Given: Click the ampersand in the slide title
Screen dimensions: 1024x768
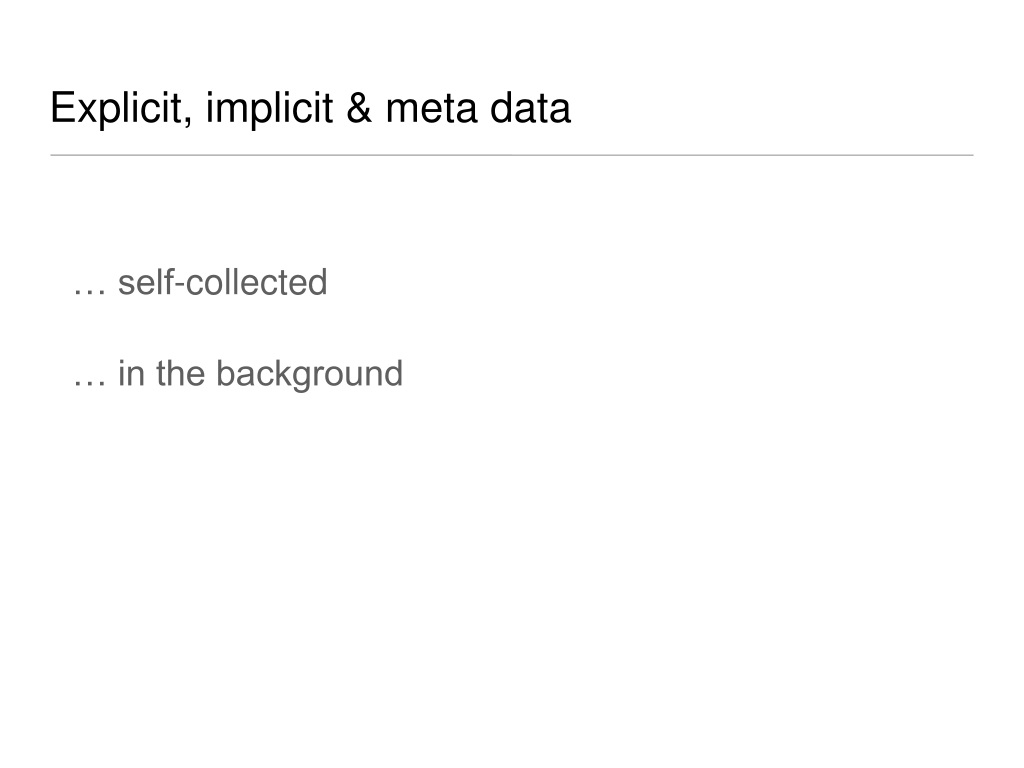Looking at the screenshot, I should coord(359,108).
